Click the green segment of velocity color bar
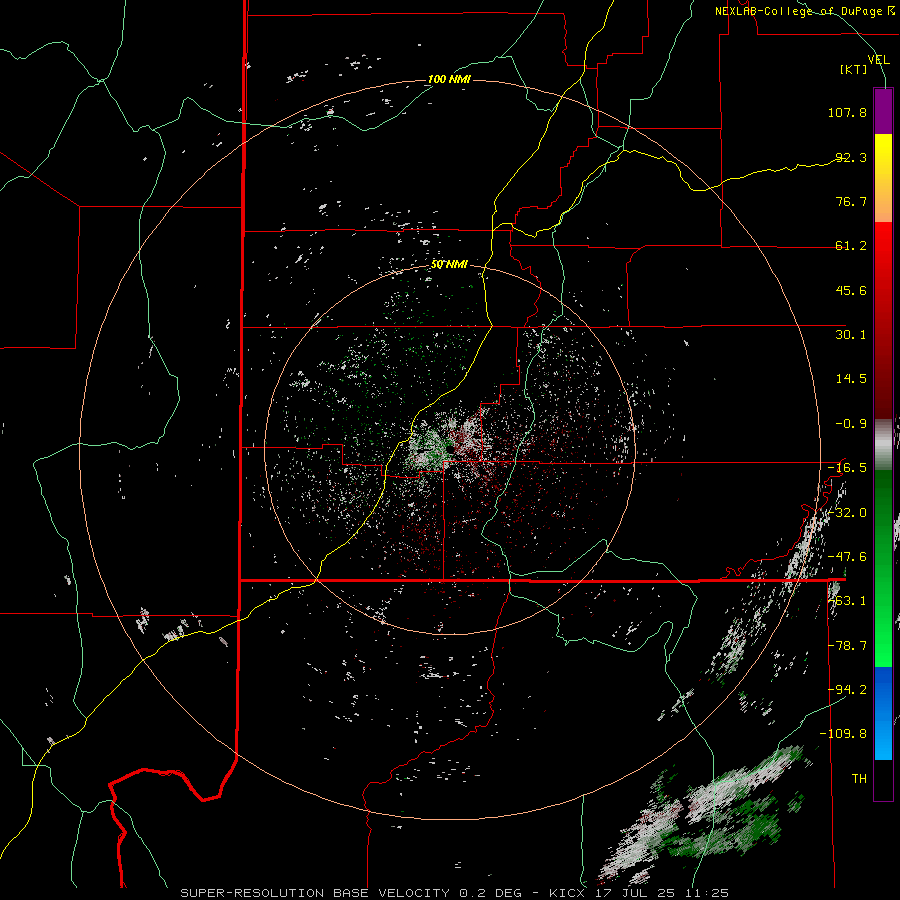Screen dimensions: 900x900 click(883, 568)
